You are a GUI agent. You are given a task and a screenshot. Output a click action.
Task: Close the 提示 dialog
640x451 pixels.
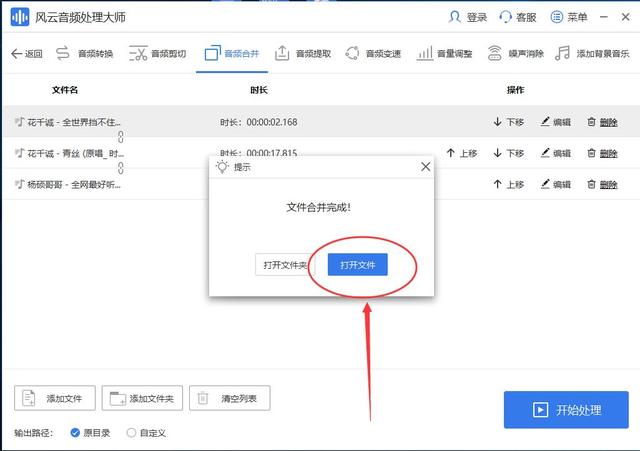pos(425,167)
